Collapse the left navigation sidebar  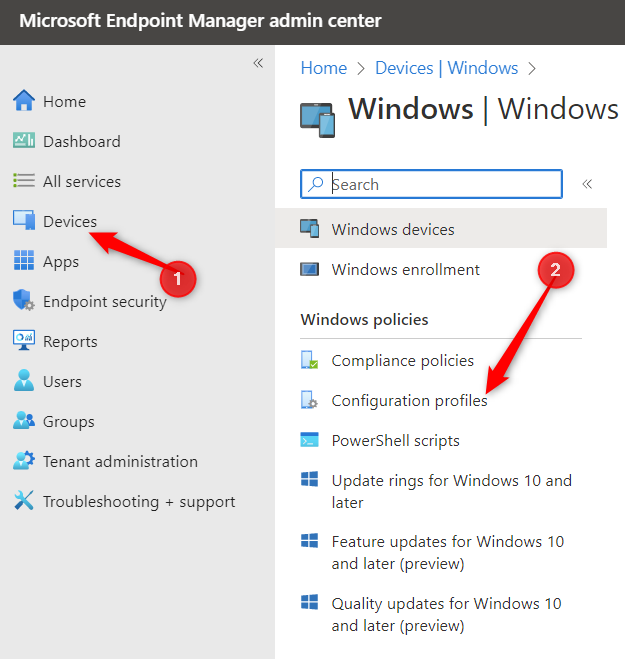click(x=258, y=63)
